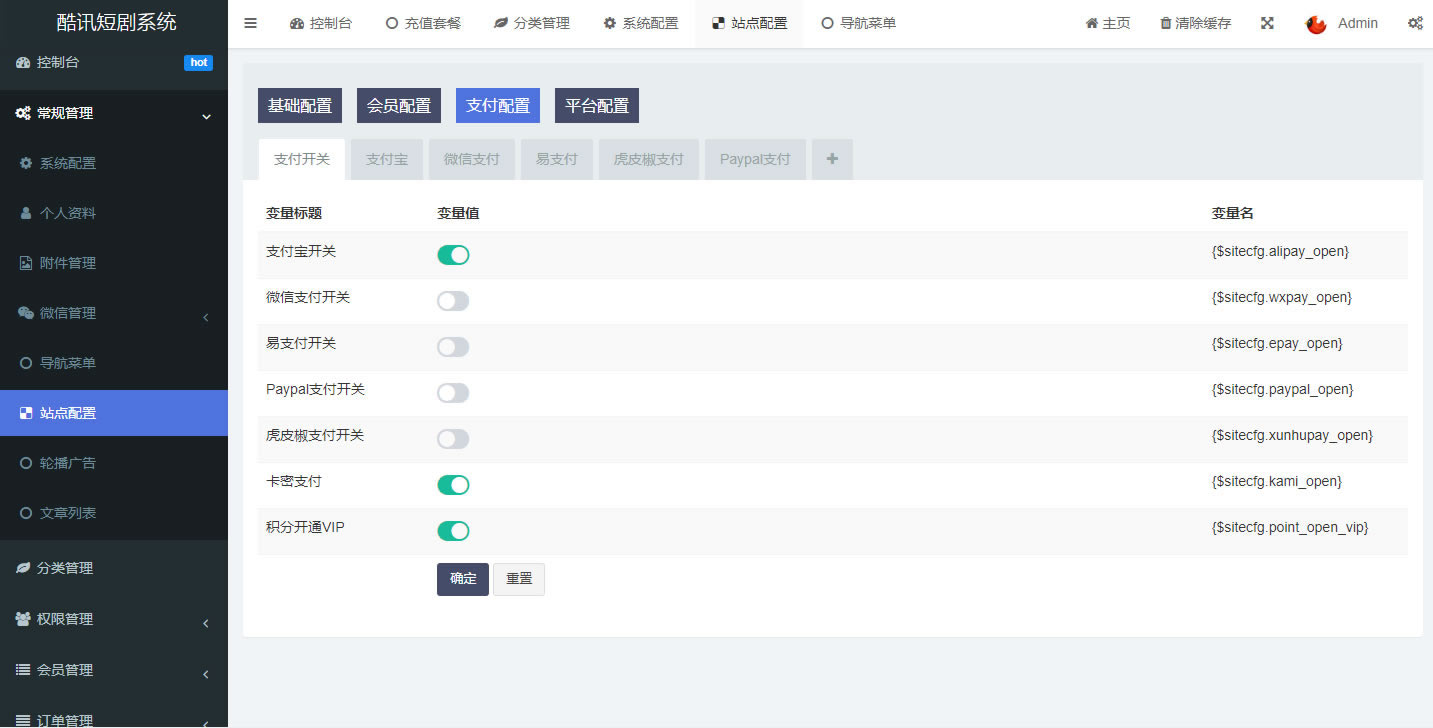
Task: Click the dashboard icon beside sidebar 控制台
Action: point(23,62)
